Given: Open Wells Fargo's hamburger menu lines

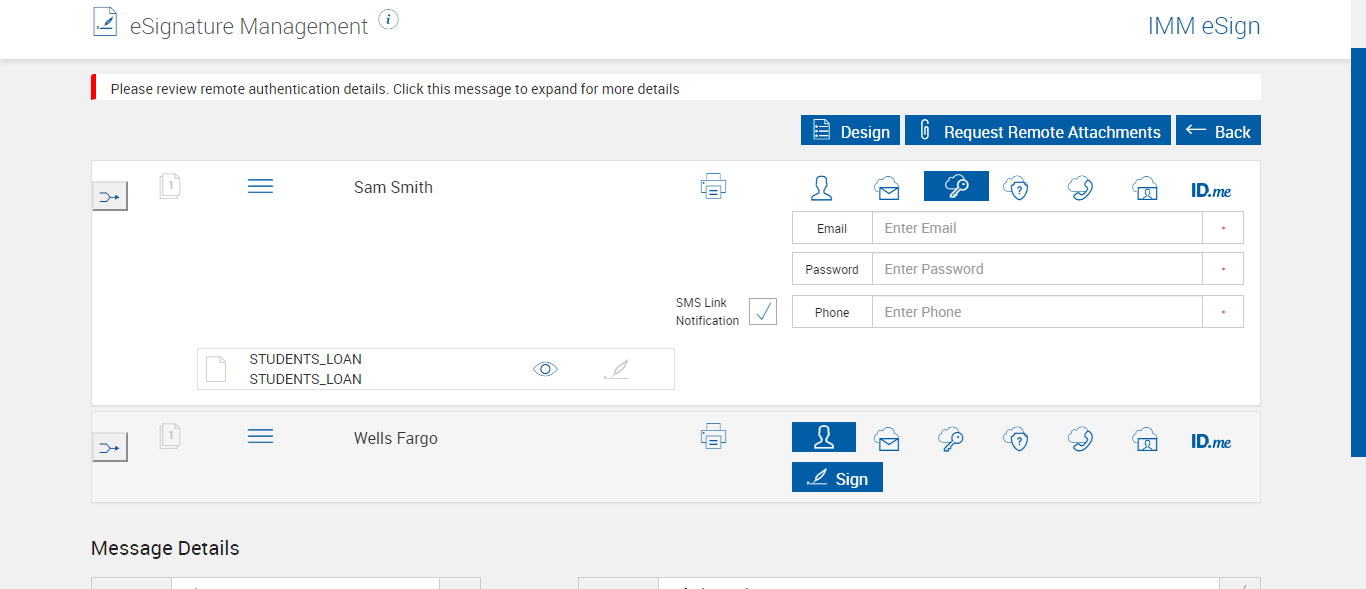Looking at the screenshot, I should [x=260, y=437].
